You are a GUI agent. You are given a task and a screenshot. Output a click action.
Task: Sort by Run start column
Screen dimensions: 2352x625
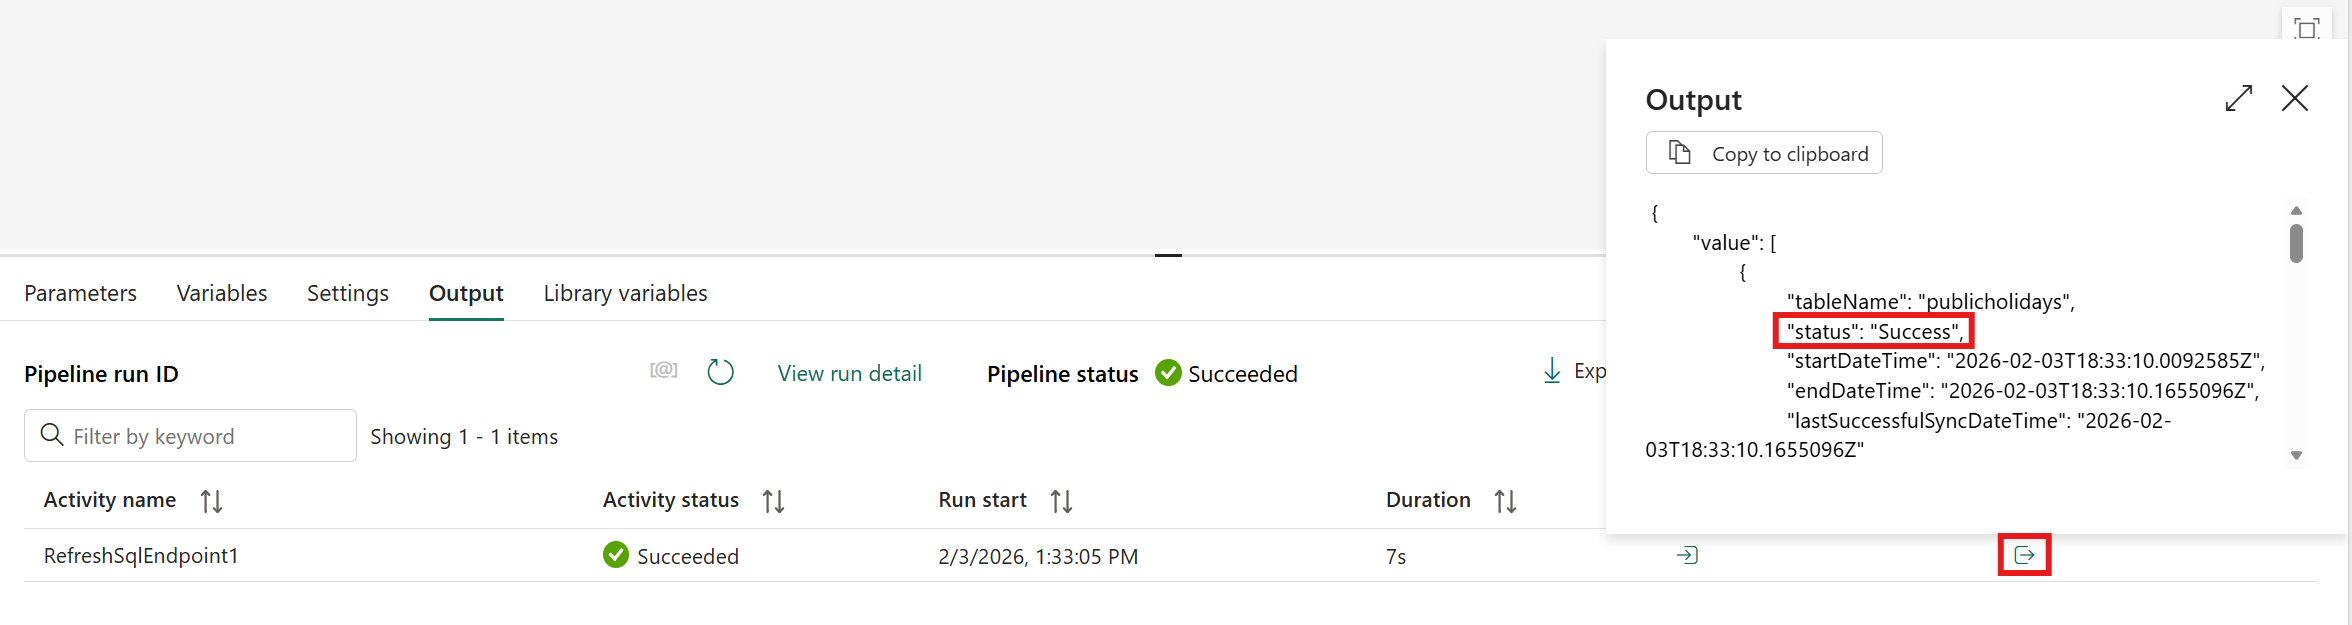point(1061,501)
